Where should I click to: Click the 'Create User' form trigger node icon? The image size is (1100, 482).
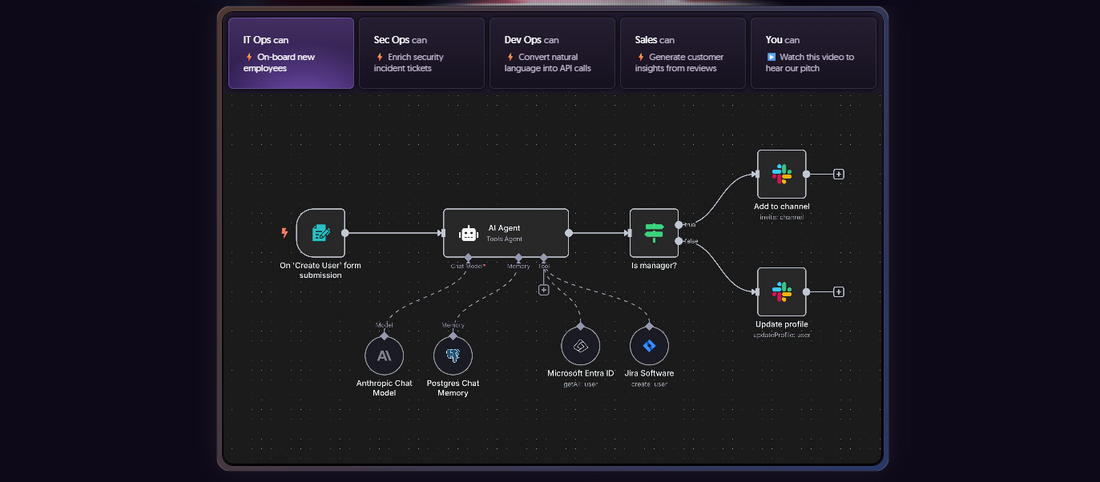pos(320,233)
